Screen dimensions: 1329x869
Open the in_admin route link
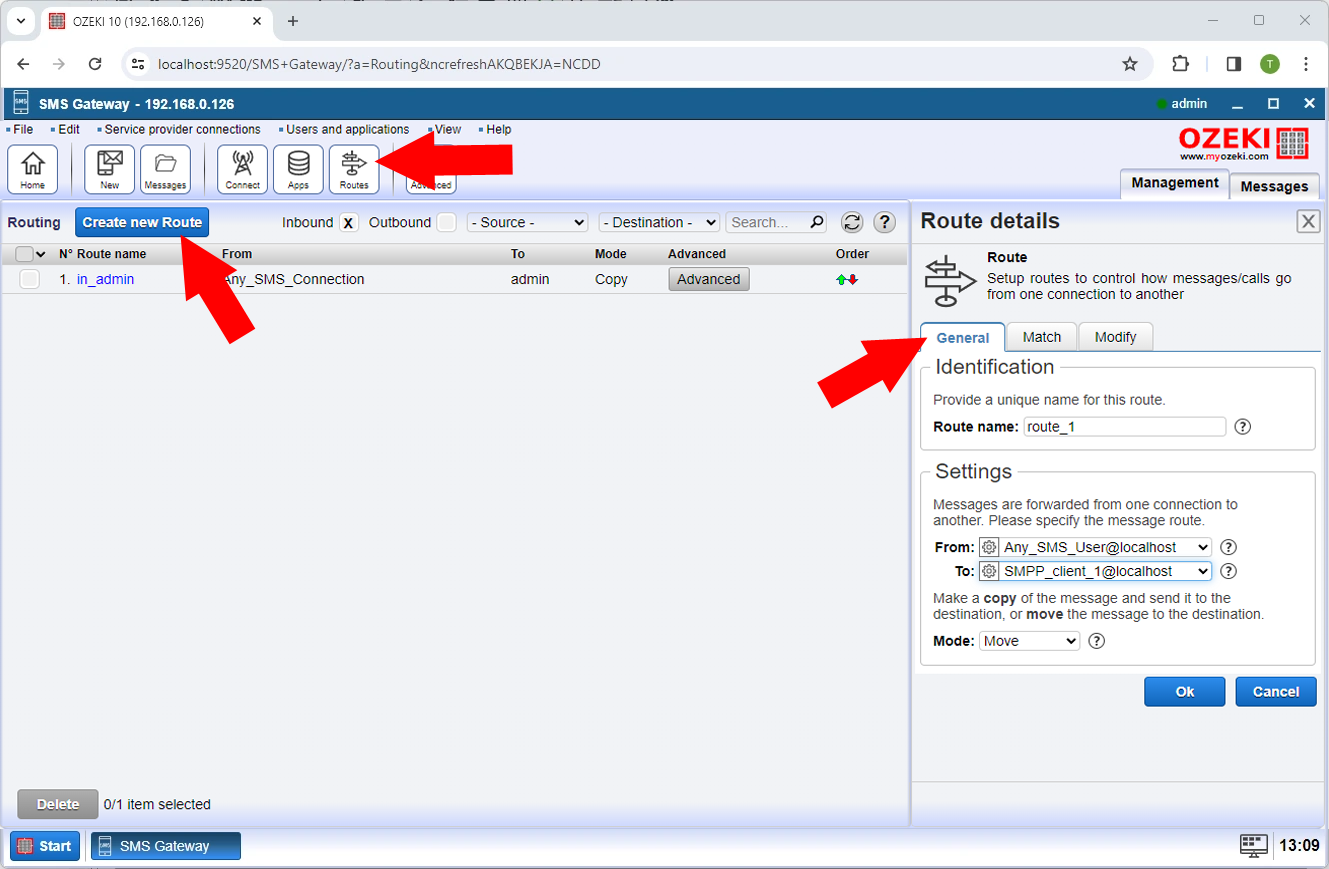[105, 279]
